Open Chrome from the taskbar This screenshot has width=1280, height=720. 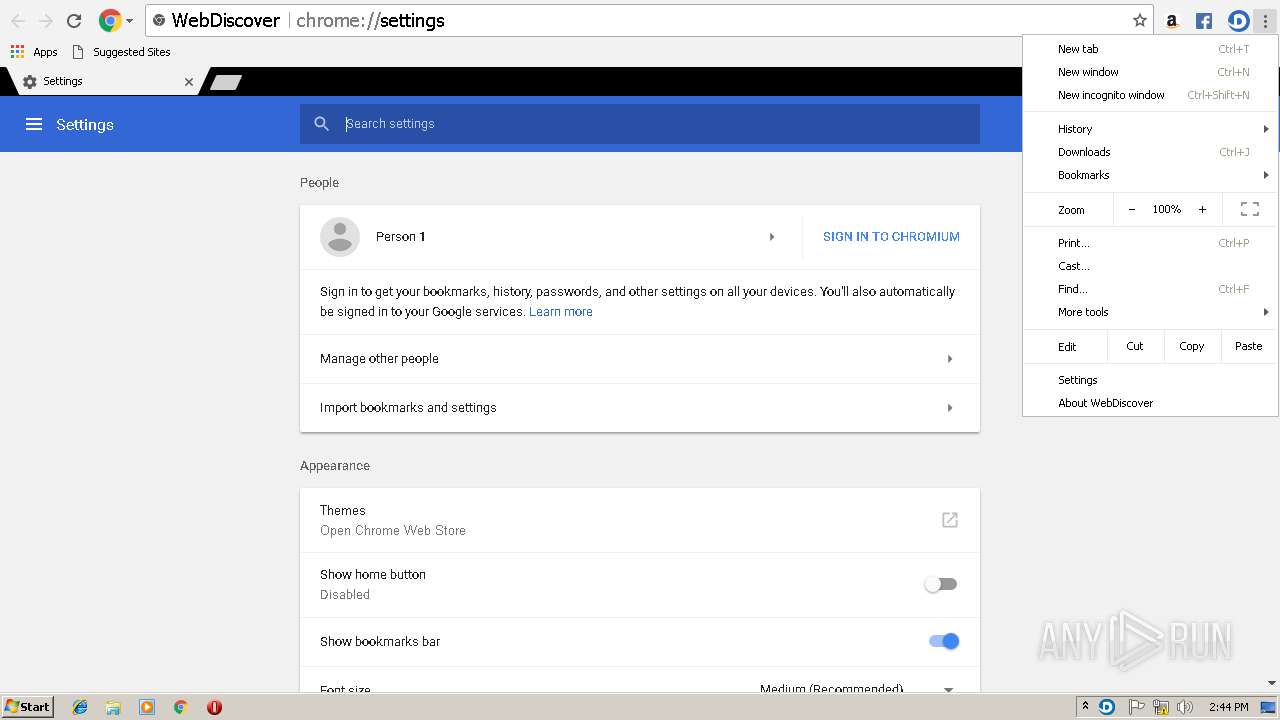(180, 707)
